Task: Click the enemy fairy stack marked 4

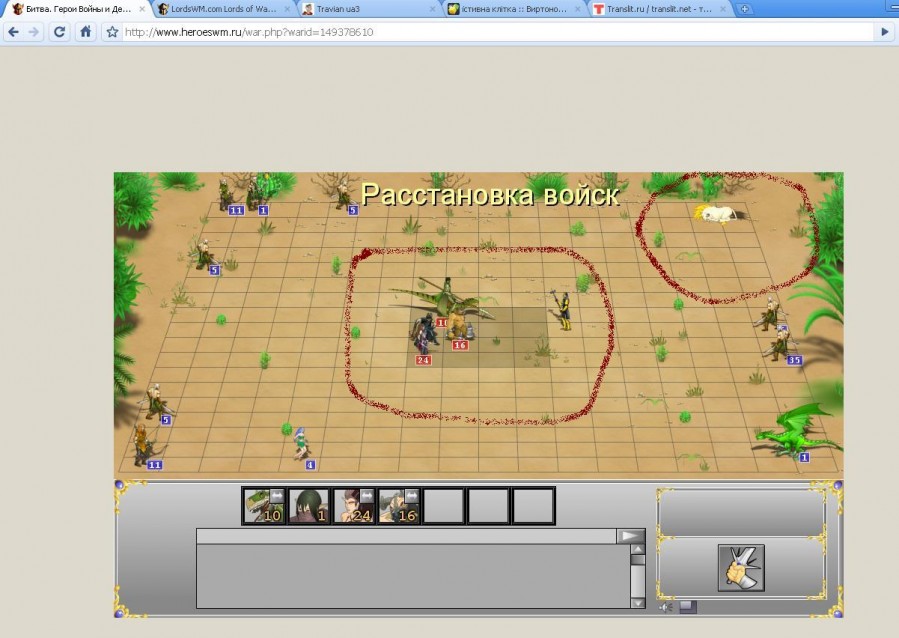Action: pos(302,446)
